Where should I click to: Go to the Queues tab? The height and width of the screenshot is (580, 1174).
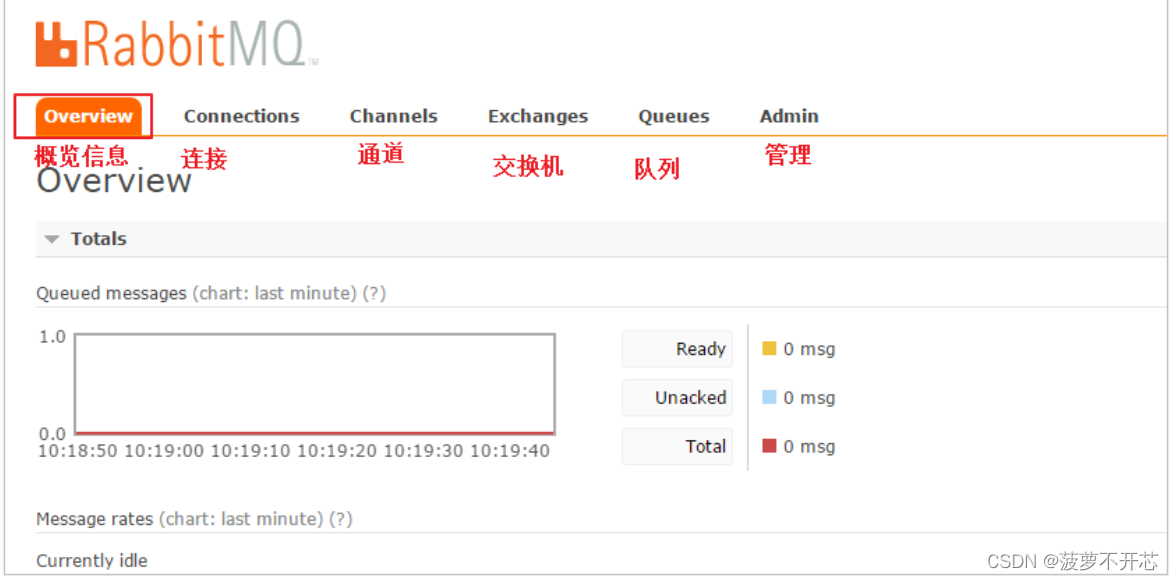coord(673,116)
